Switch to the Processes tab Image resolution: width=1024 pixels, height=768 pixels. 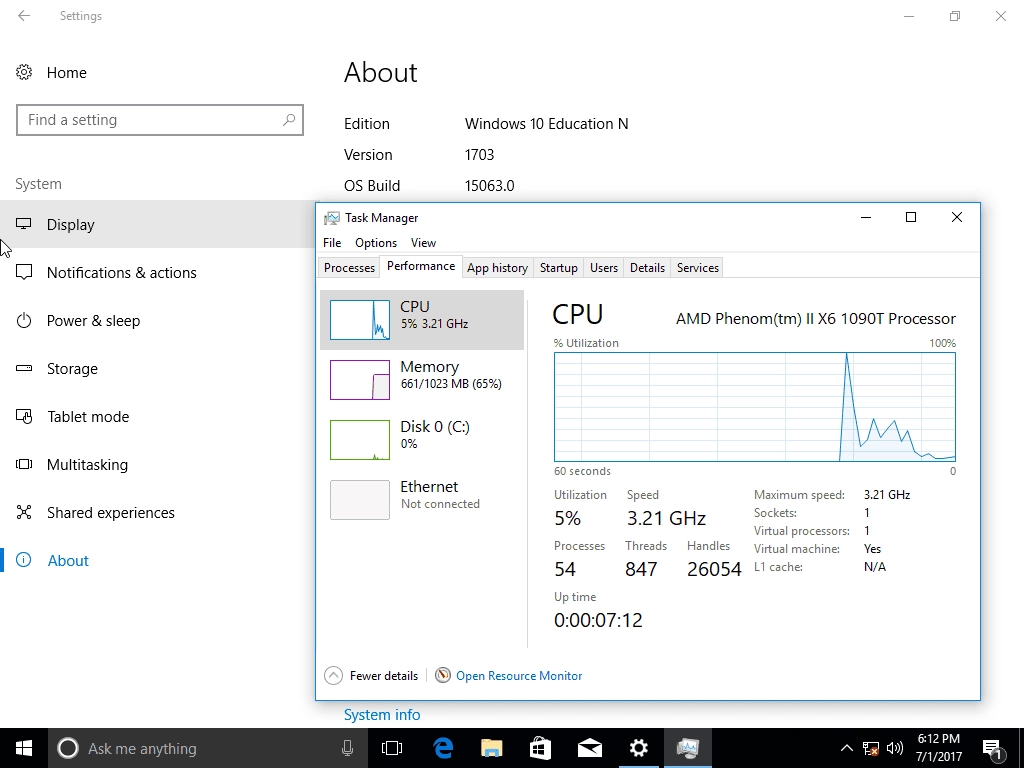(x=349, y=268)
